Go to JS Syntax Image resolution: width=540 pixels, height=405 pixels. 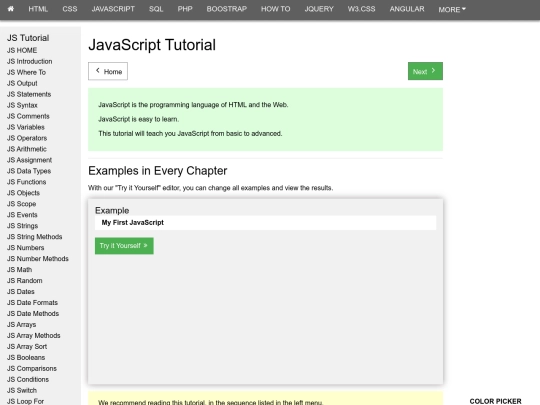coord(22,105)
